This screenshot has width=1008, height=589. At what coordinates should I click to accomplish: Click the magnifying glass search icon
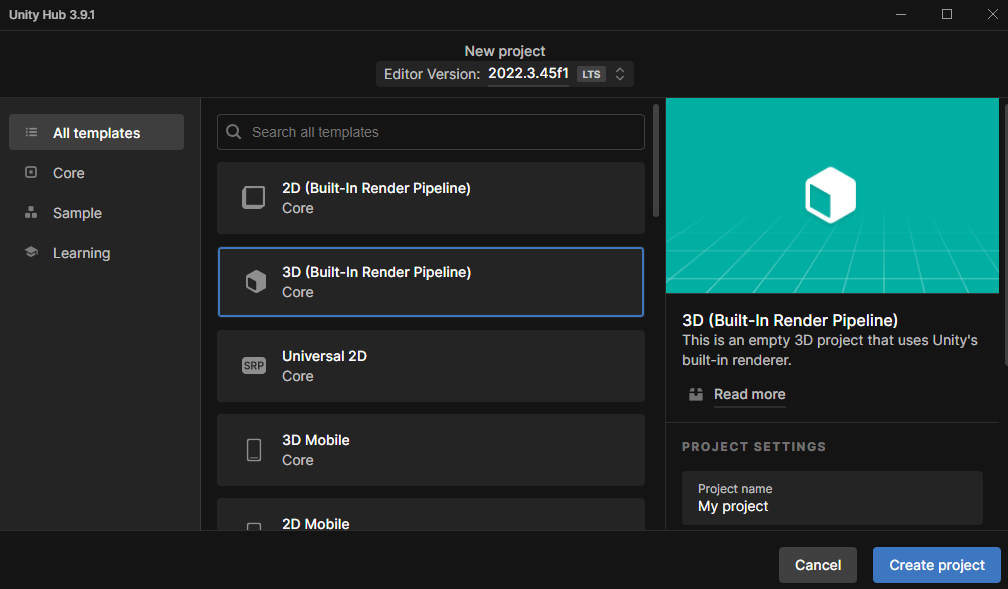point(234,132)
